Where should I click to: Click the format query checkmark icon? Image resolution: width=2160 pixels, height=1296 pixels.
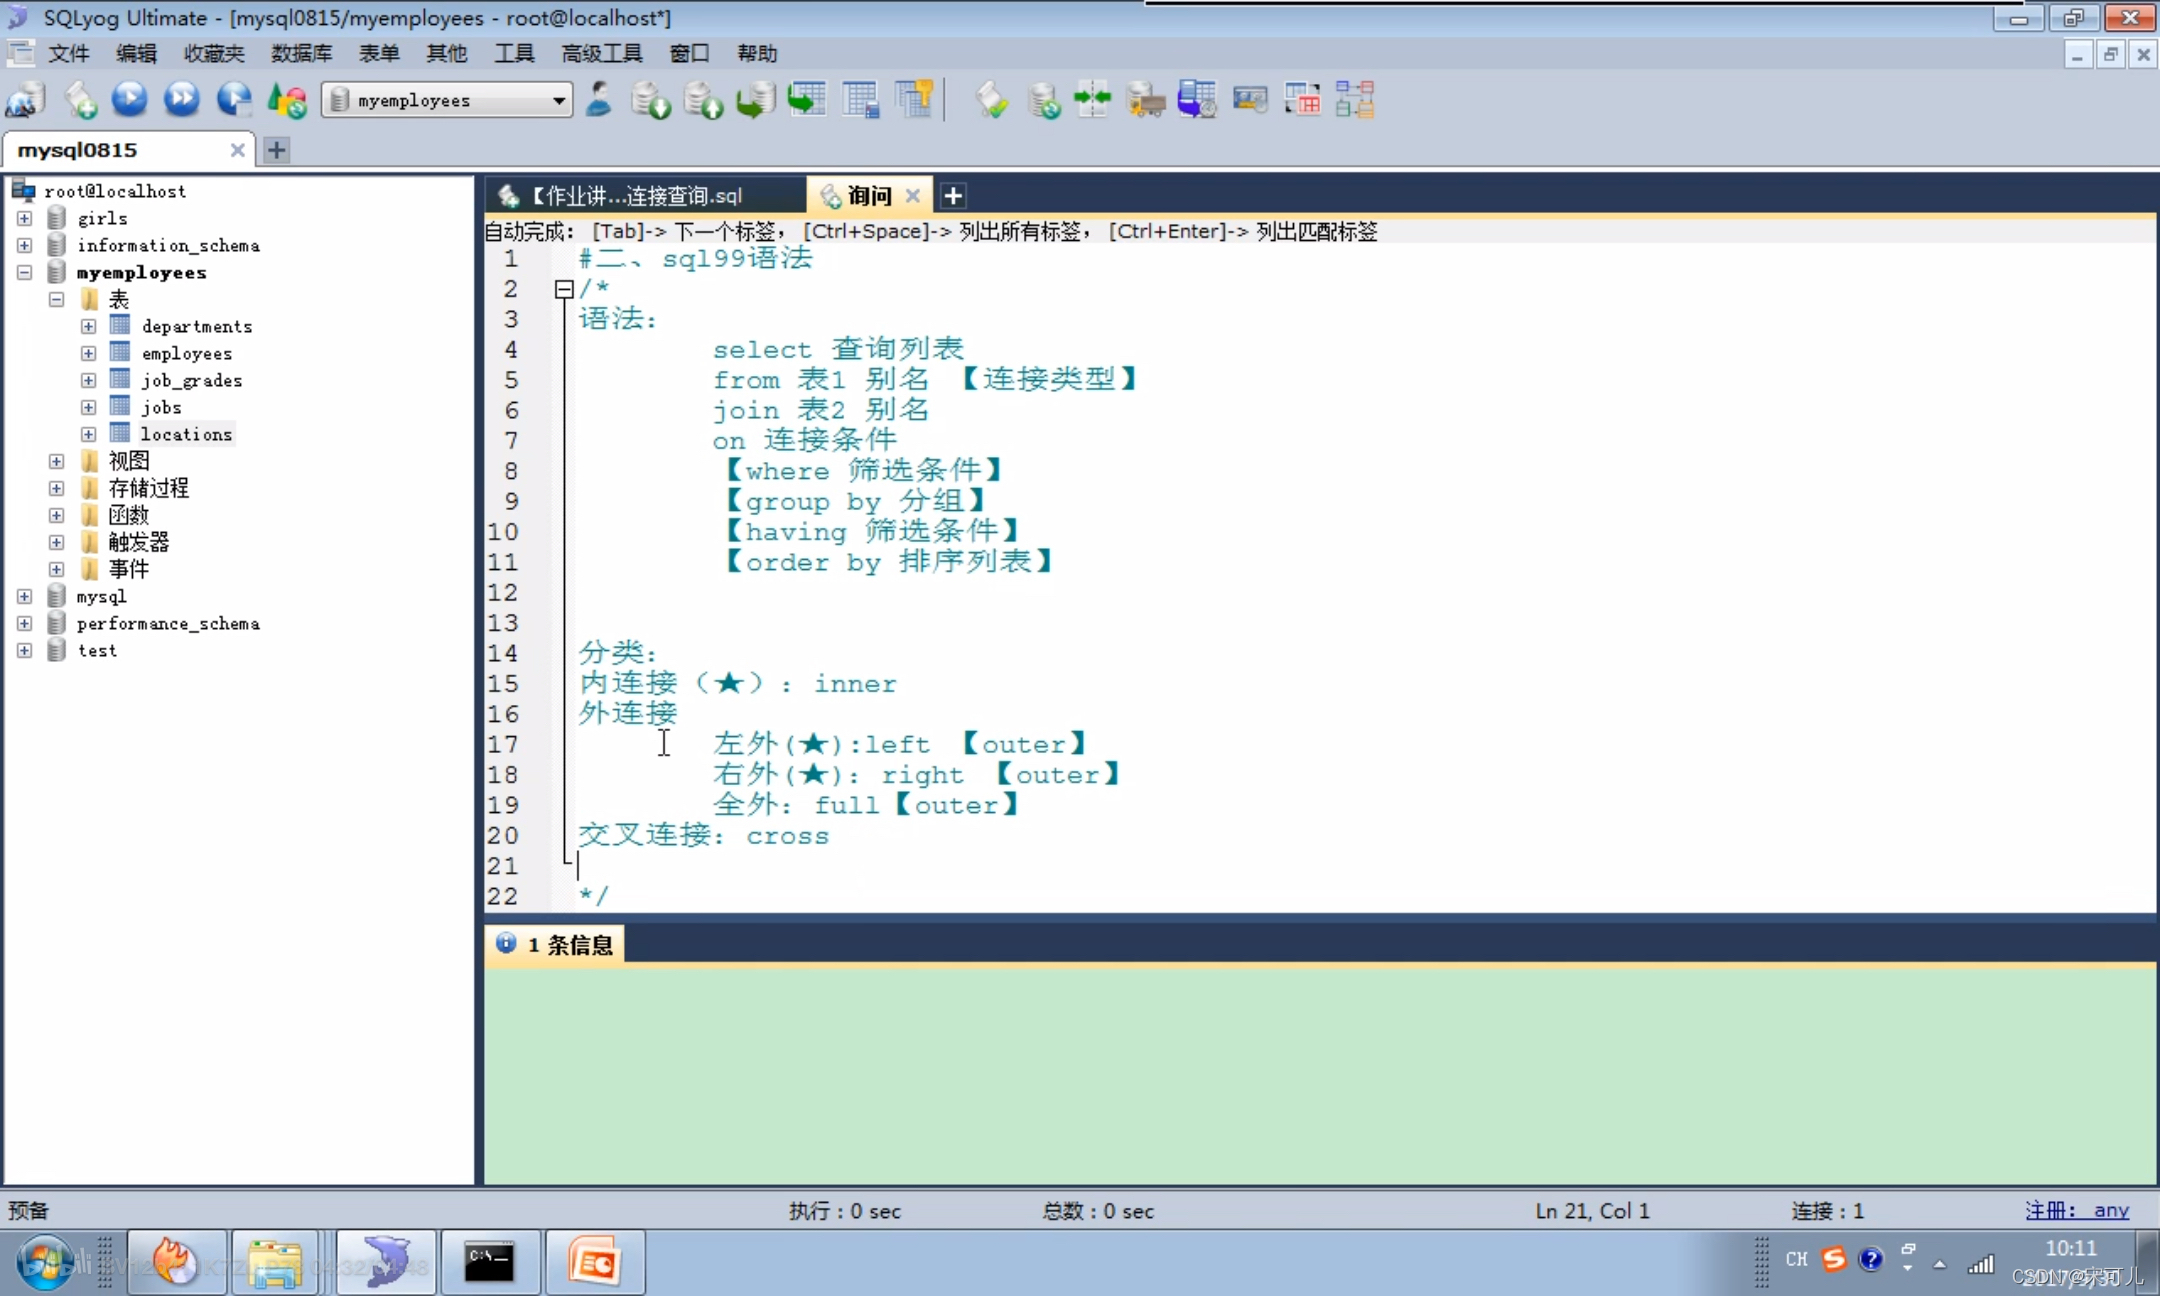tap(992, 100)
